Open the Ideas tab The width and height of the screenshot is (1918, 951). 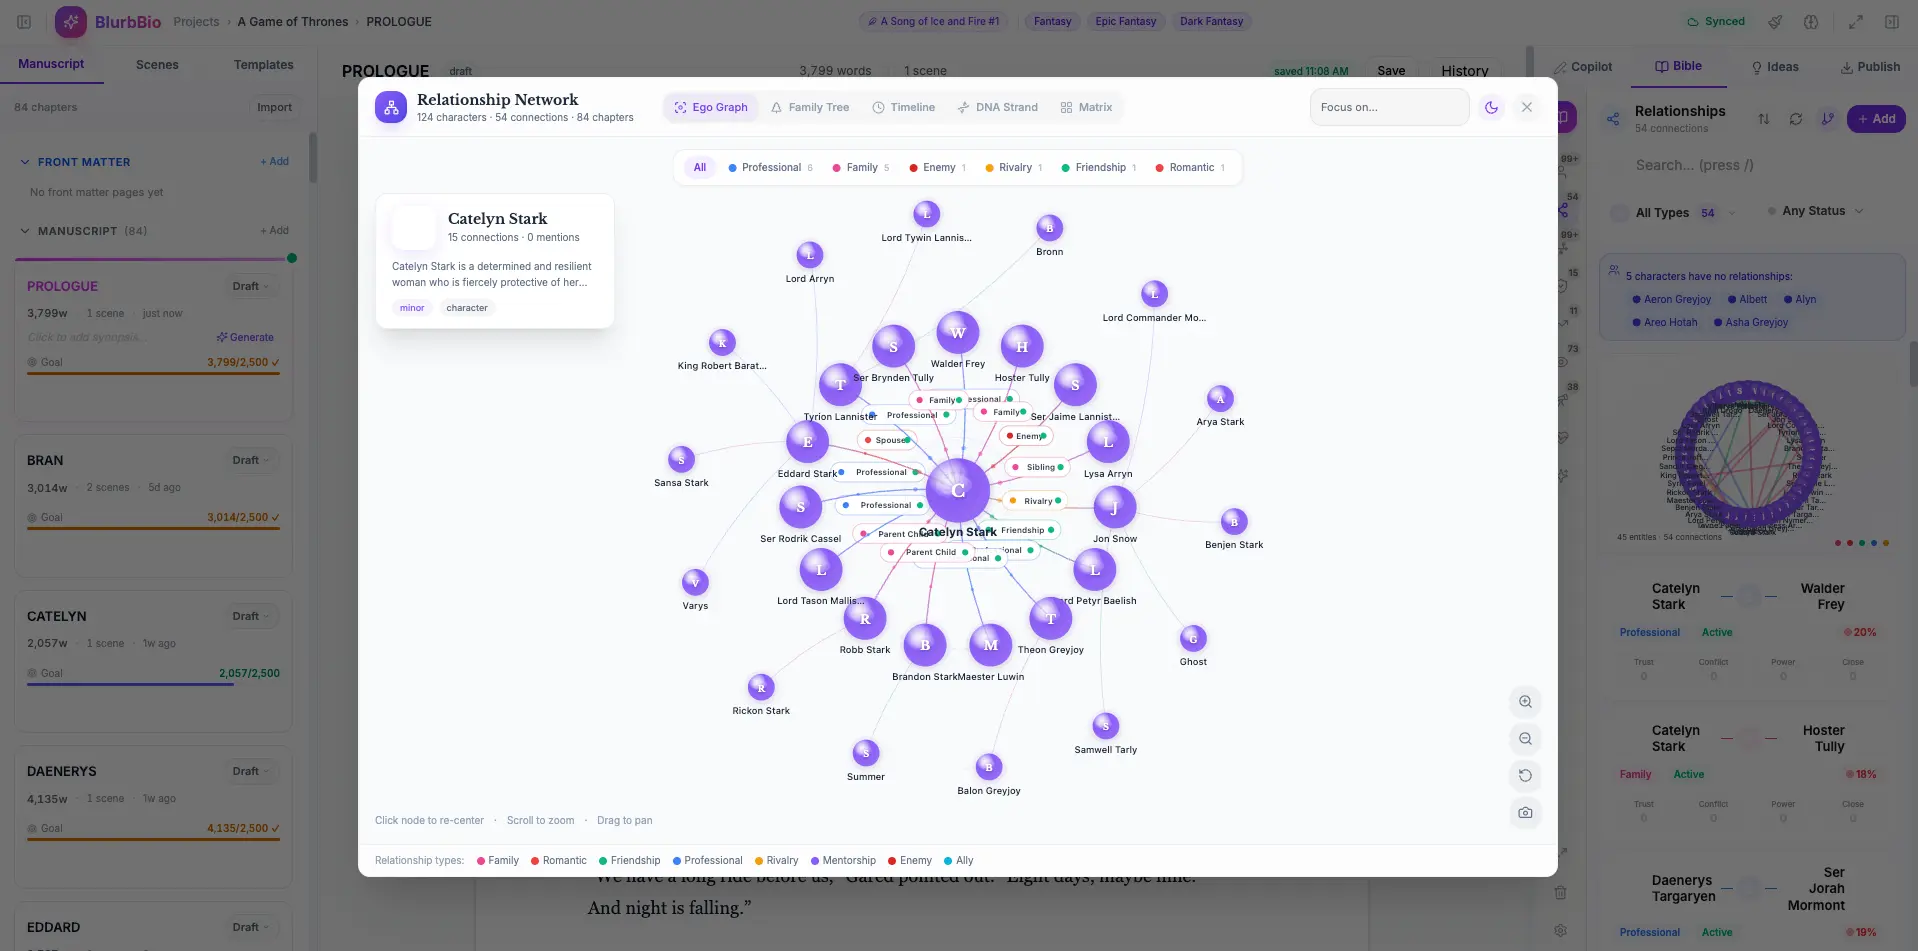point(1775,67)
